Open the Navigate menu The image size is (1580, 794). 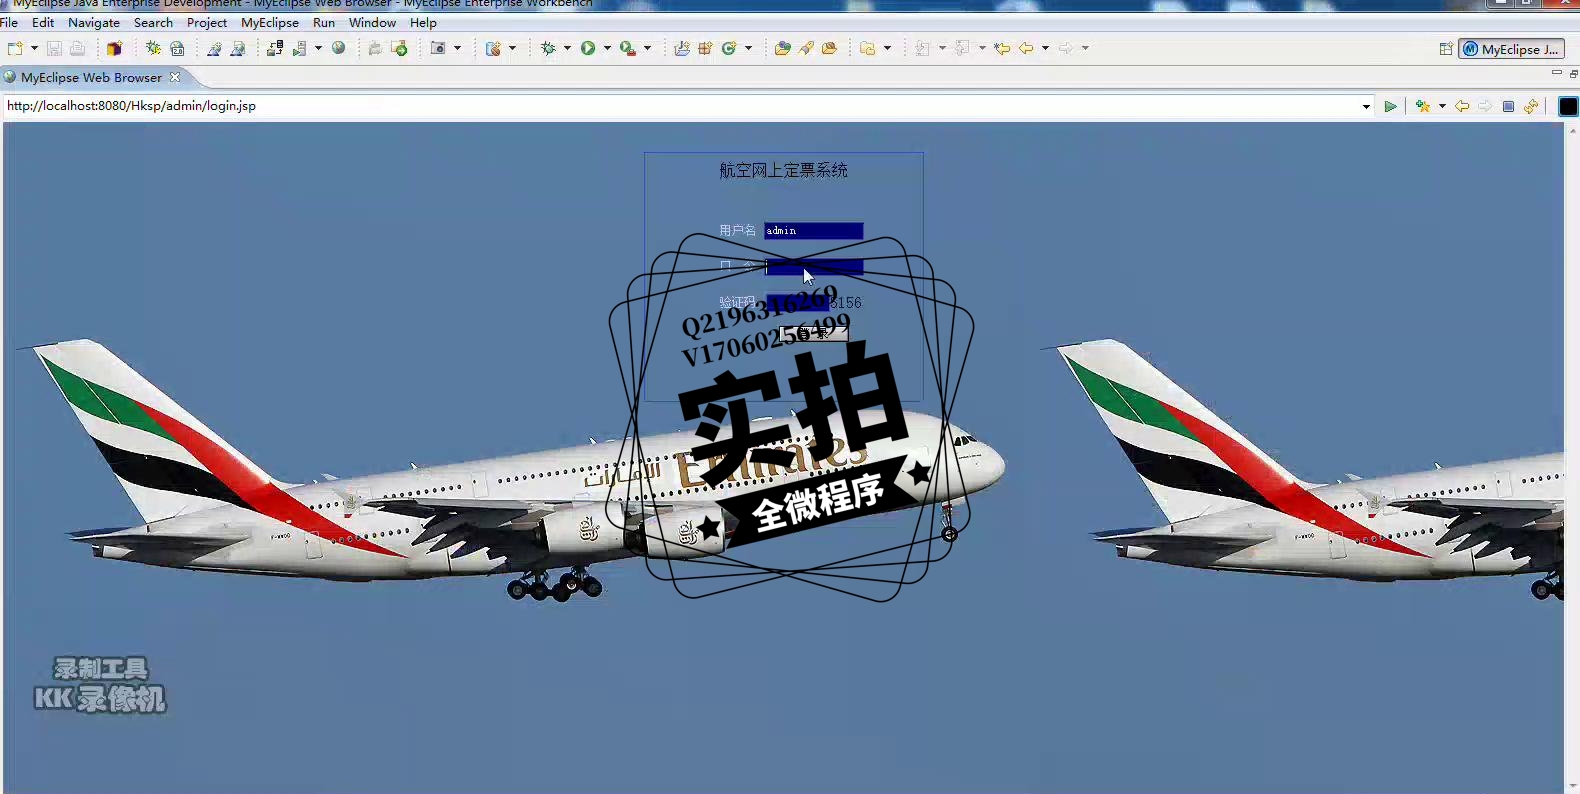point(94,22)
